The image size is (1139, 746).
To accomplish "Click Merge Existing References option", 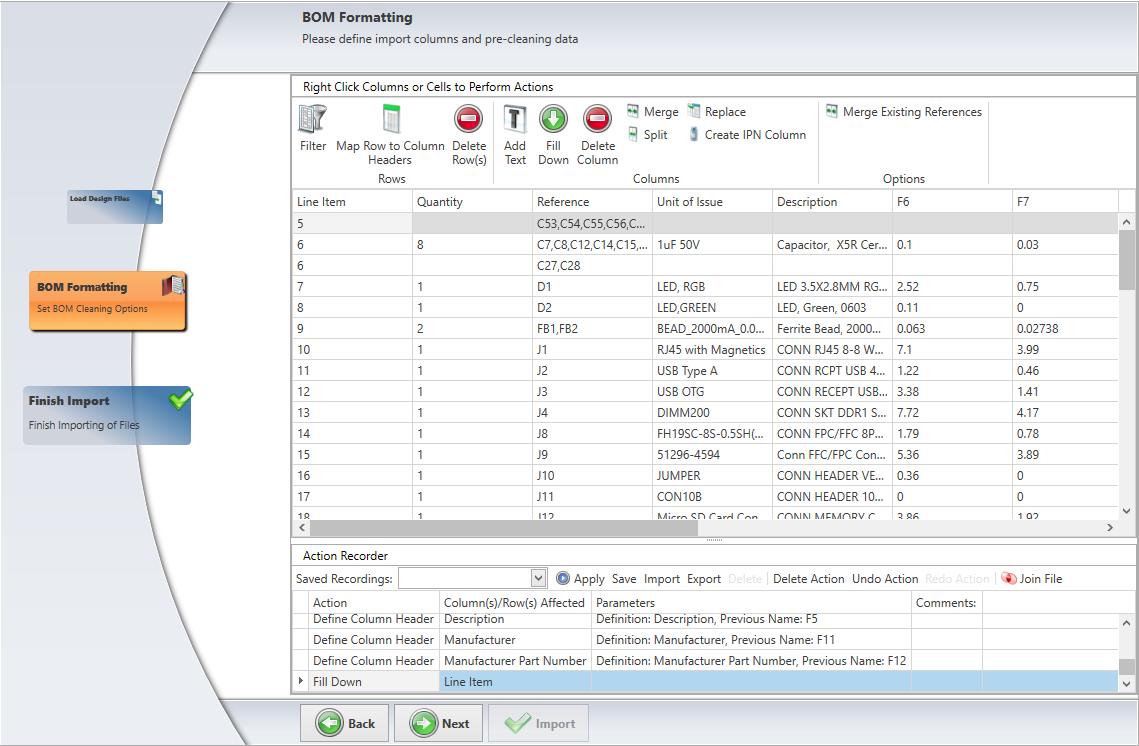I will (903, 112).
